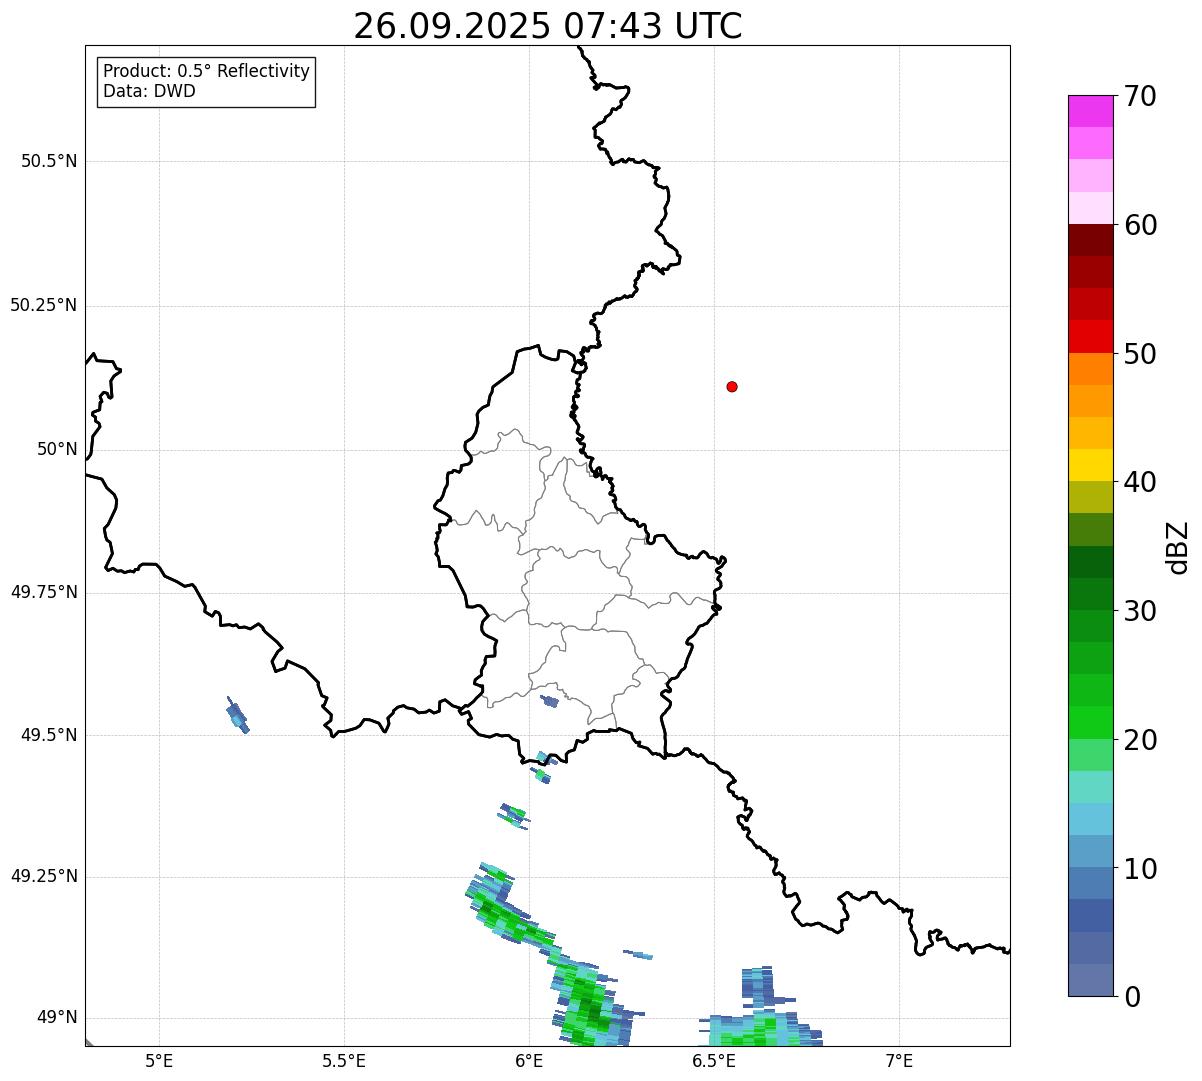
Task: Click the colorbar tick label 10
Action: point(1141,869)
